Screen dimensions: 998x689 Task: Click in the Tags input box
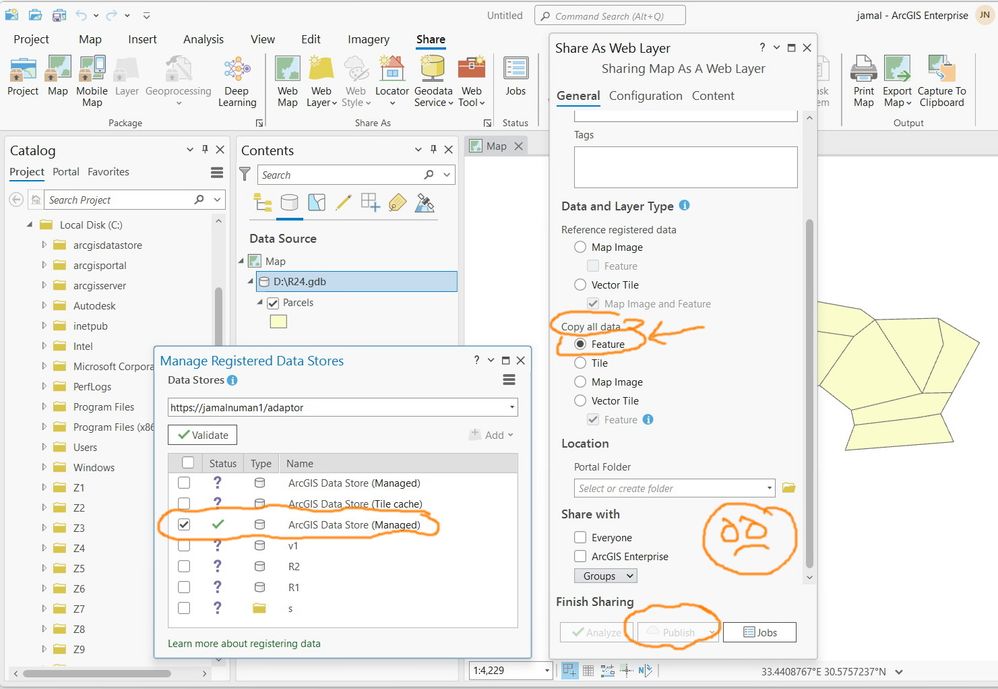tap(685, 167)
